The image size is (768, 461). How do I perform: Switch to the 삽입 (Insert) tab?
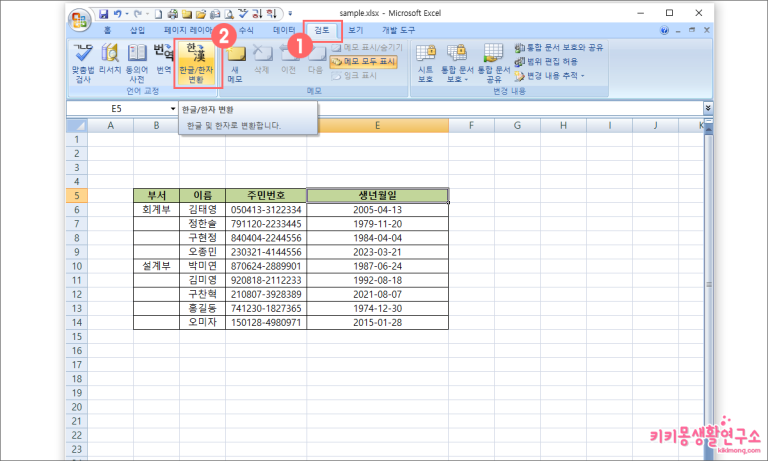click(137, 30)
